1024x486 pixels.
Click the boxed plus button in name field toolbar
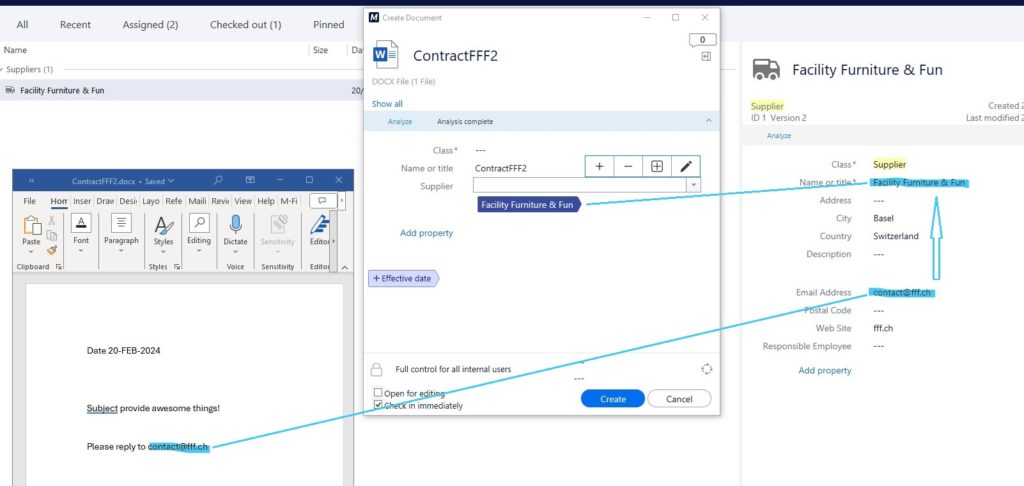pos(657,167)
